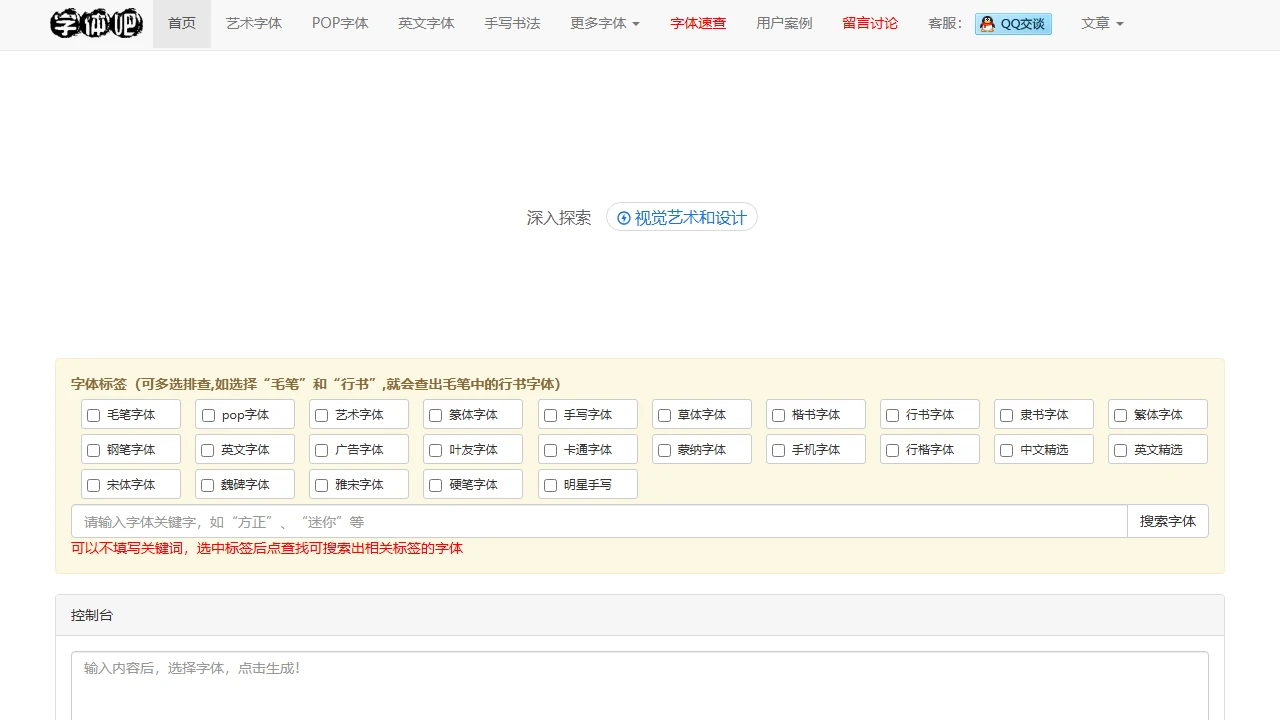Select the 繁体字体 tag
The width and height of the screenshot is (1280, 720).
coord(1120,414)
